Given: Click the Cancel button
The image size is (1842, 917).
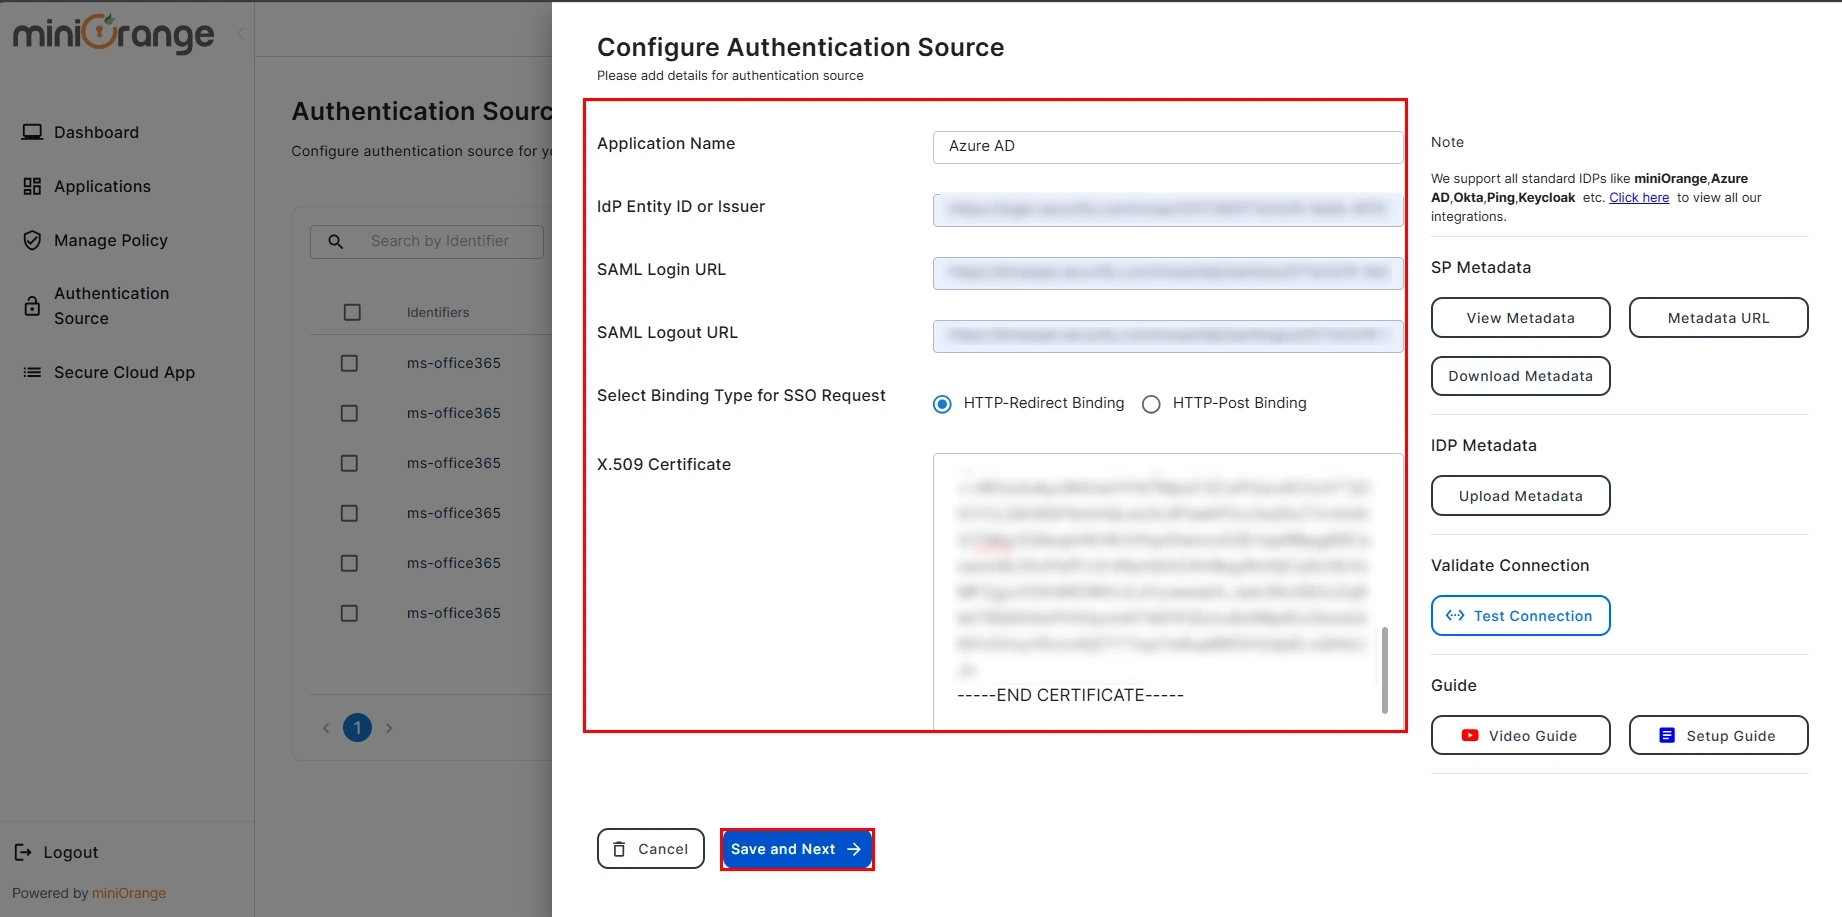Looking at the screenshot, I should (x=650, y=849).
